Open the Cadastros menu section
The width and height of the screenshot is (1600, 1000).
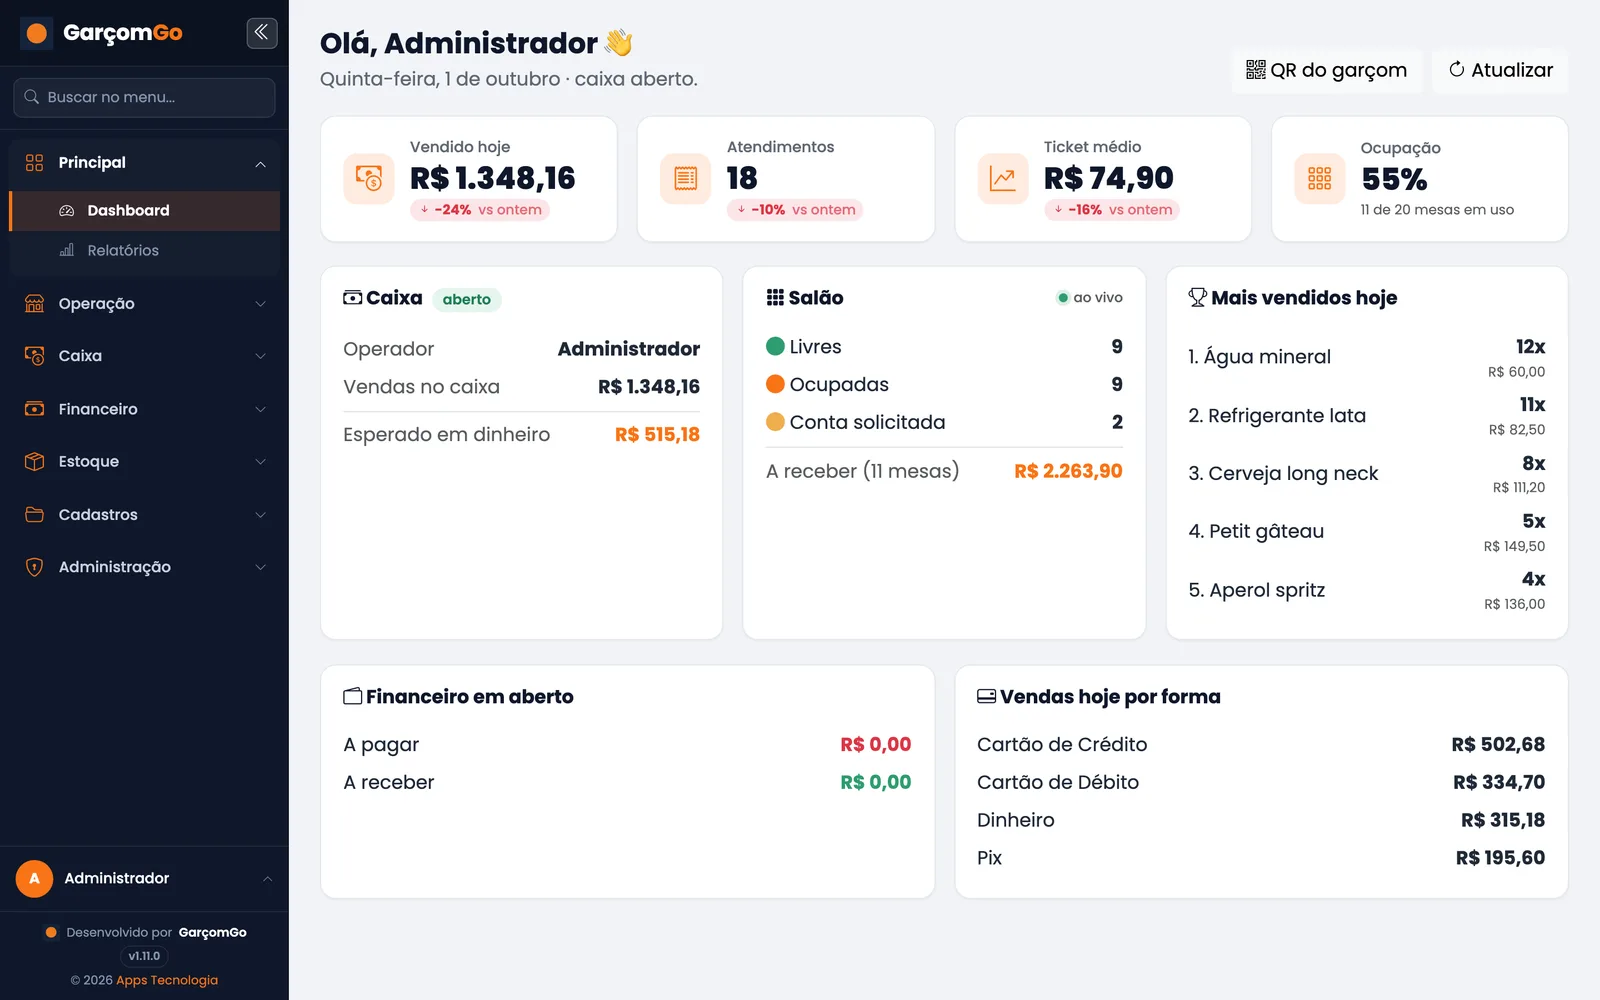tap(145, 514)
